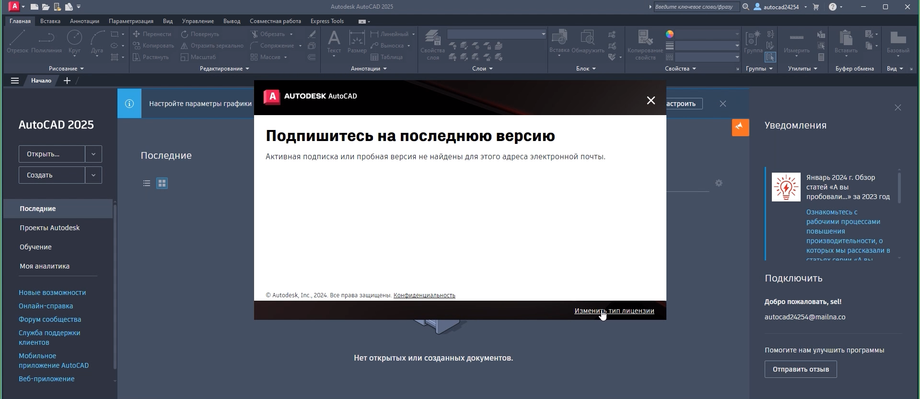Click Копирование свойств (Match Properties) tool
The image size is (920, 399).
tap(645, 45)
